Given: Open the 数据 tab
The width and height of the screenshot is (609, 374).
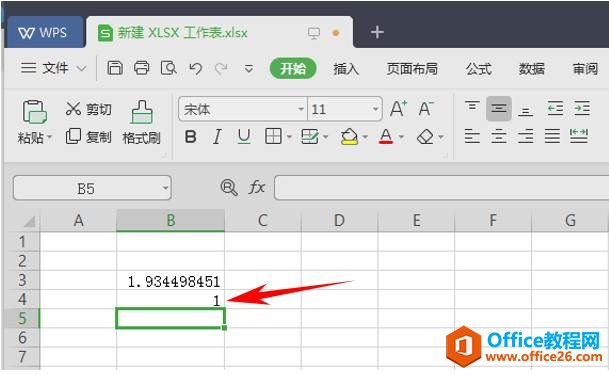Looking at the screenshot, I should (x=532, y=69).
